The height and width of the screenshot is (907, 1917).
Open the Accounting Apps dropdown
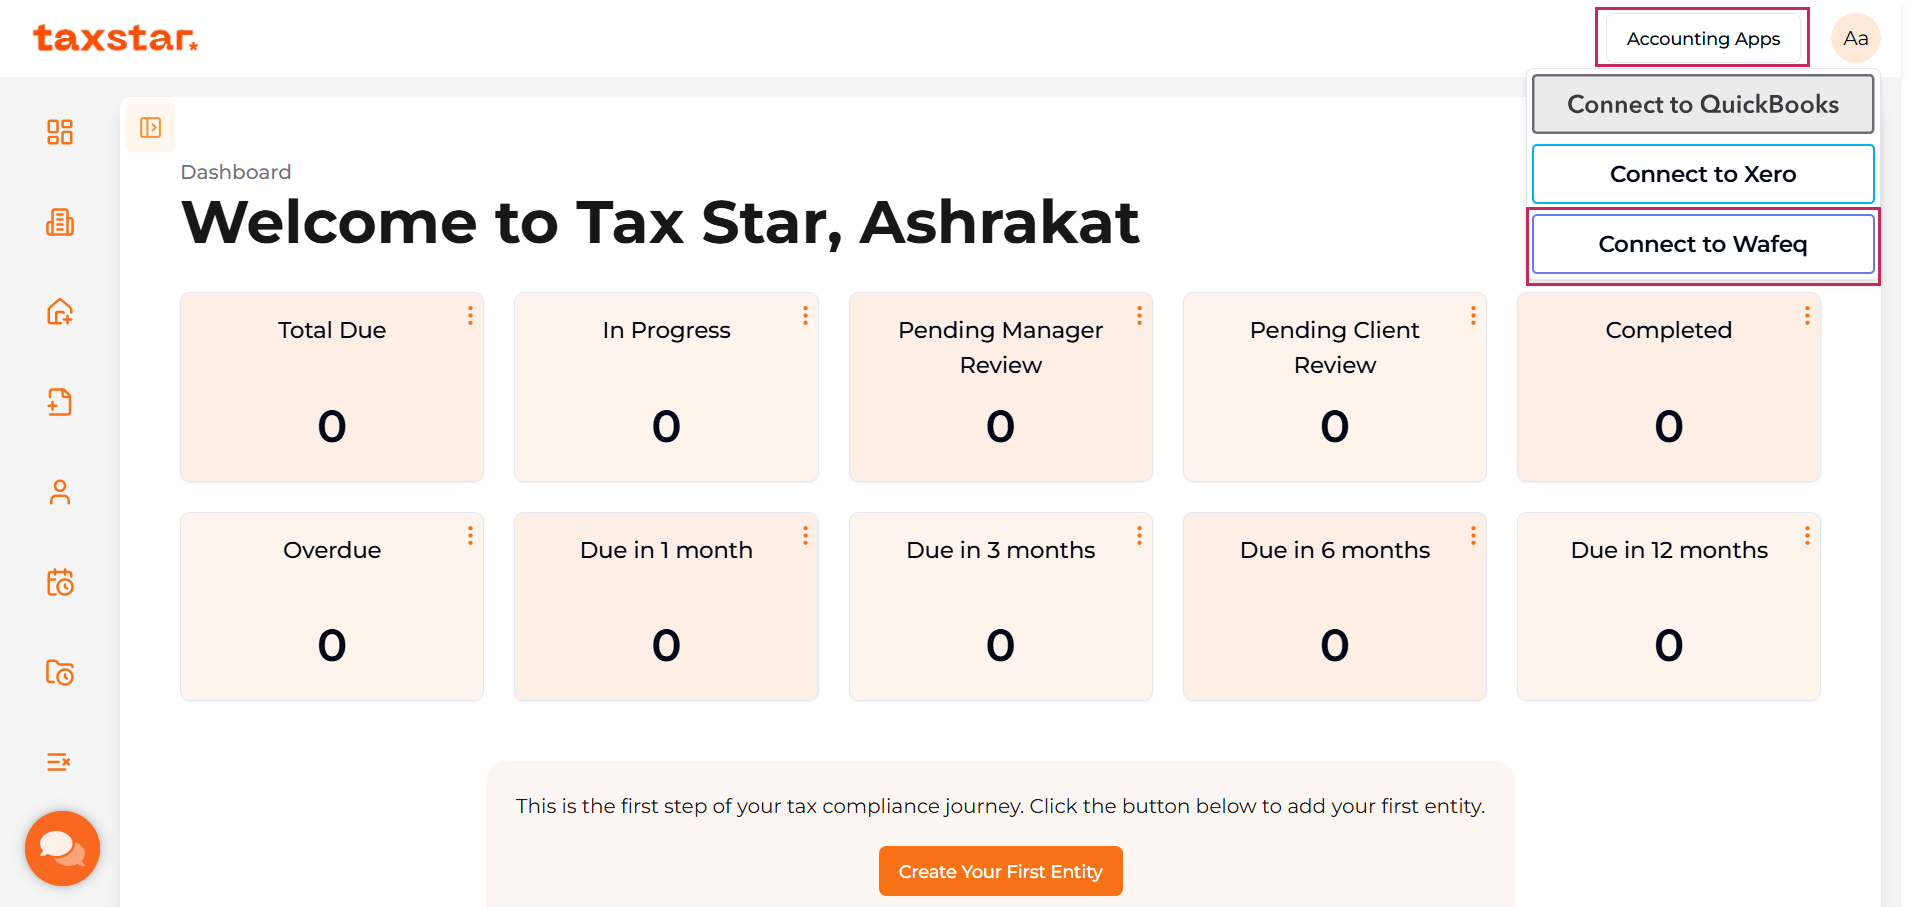tap(1702, 39)
